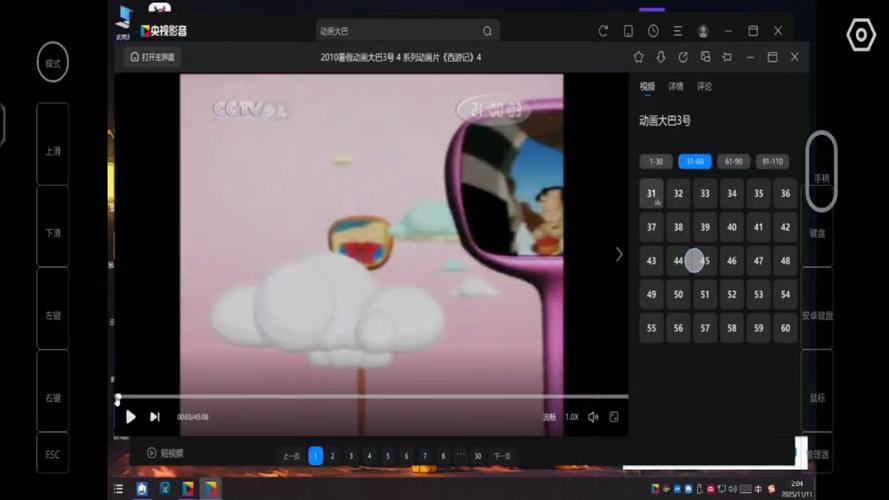889x500 pixels.
Task: Click the 上滑 overlay button
Action: [53, 144]
